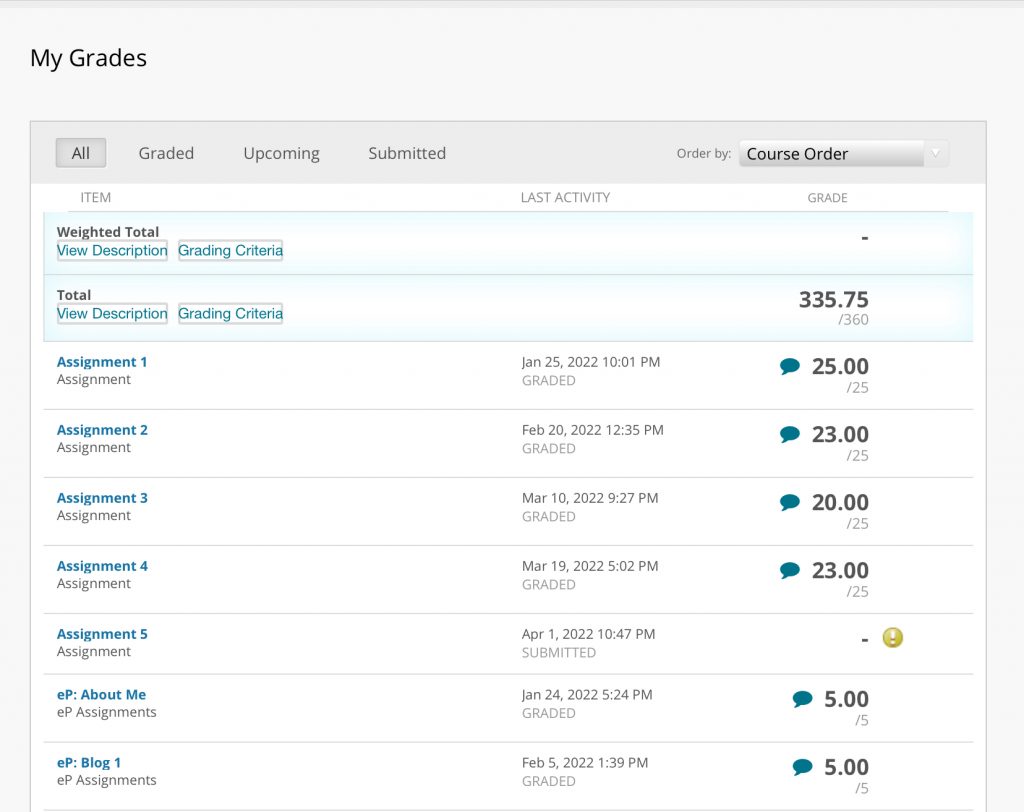Open View Description for the Total row
This screenshot has height=812, width=1024.
point(112,314)
